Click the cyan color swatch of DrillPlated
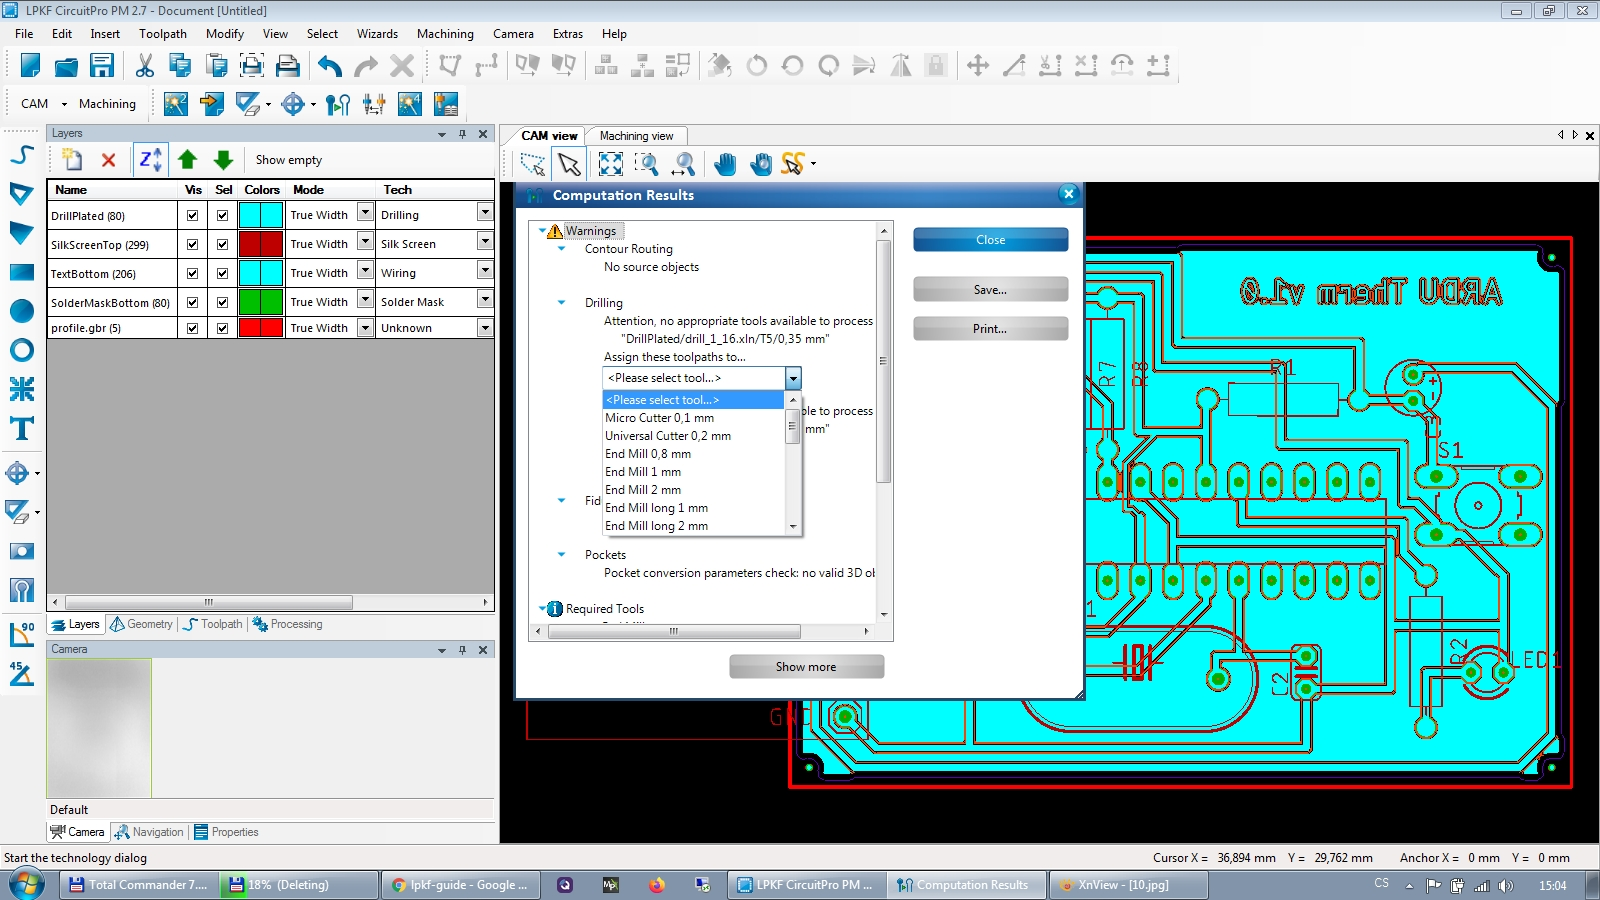Screen dimensions: 1600x900 [x=261, y=215]
